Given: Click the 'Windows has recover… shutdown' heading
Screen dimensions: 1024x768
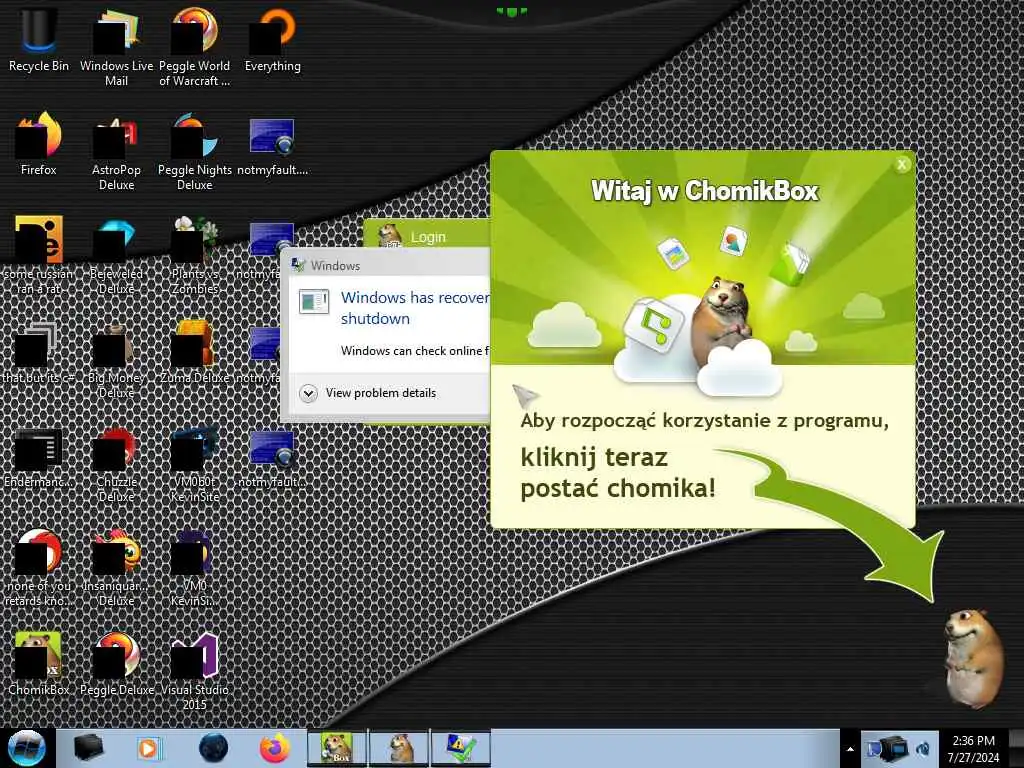Looking at the screenshot, I should [x=415, y=308].
